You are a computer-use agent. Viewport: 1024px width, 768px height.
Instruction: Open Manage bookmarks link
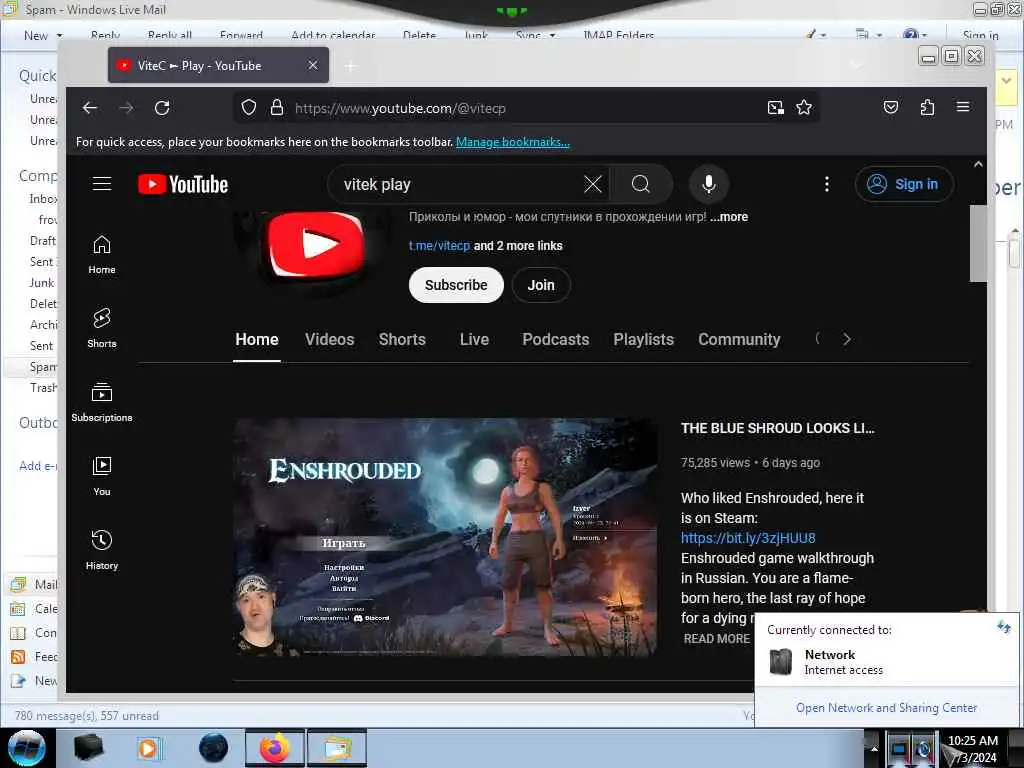coord(513,142)
